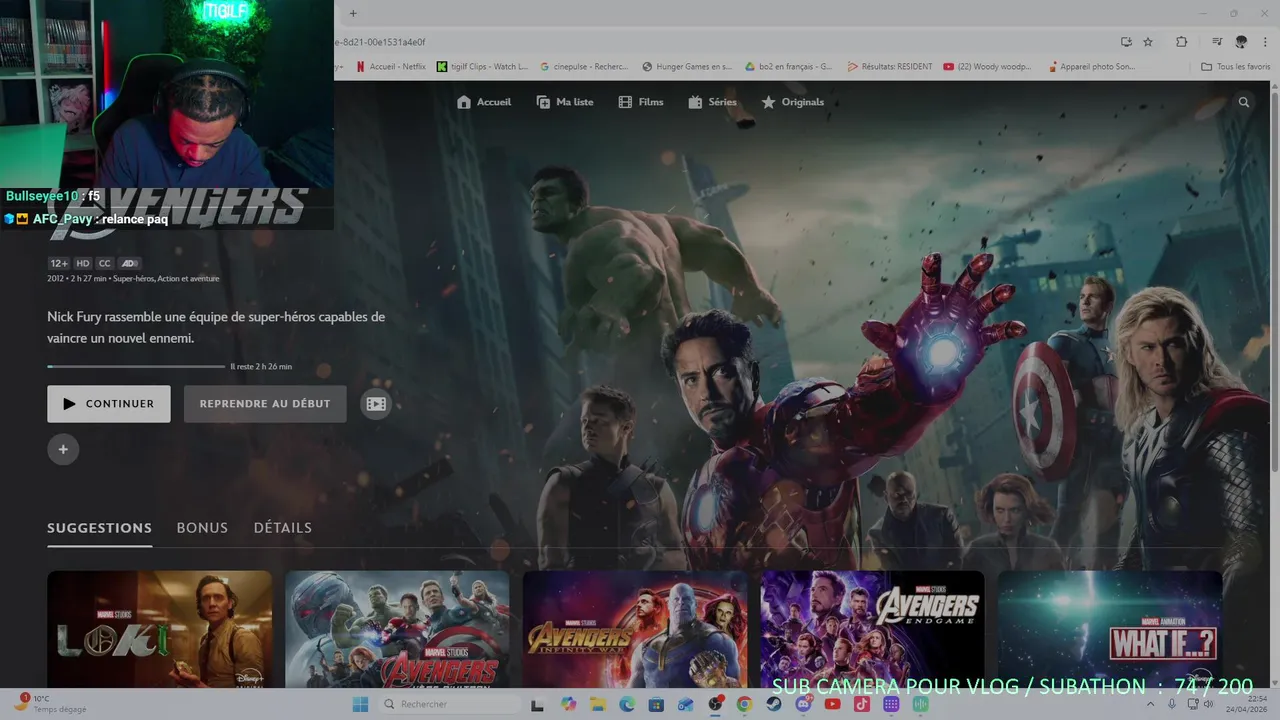Open Microsoft Edge from the taskbar
Viewport: 1280px width, 720px height.
click(627, 704)
